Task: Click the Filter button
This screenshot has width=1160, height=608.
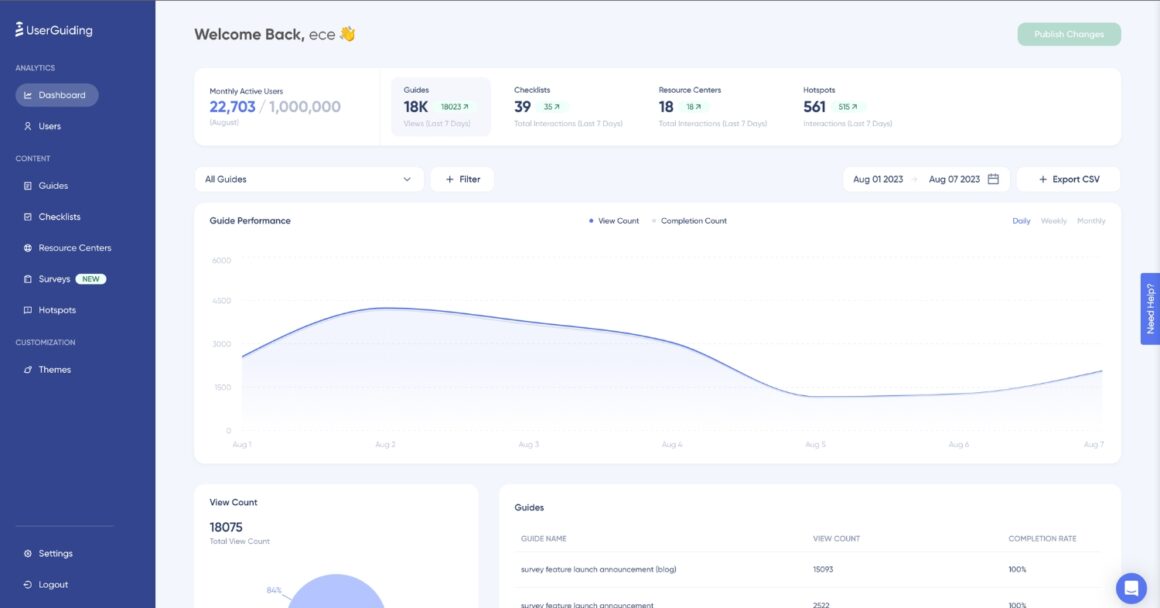Action: (462, 179)
